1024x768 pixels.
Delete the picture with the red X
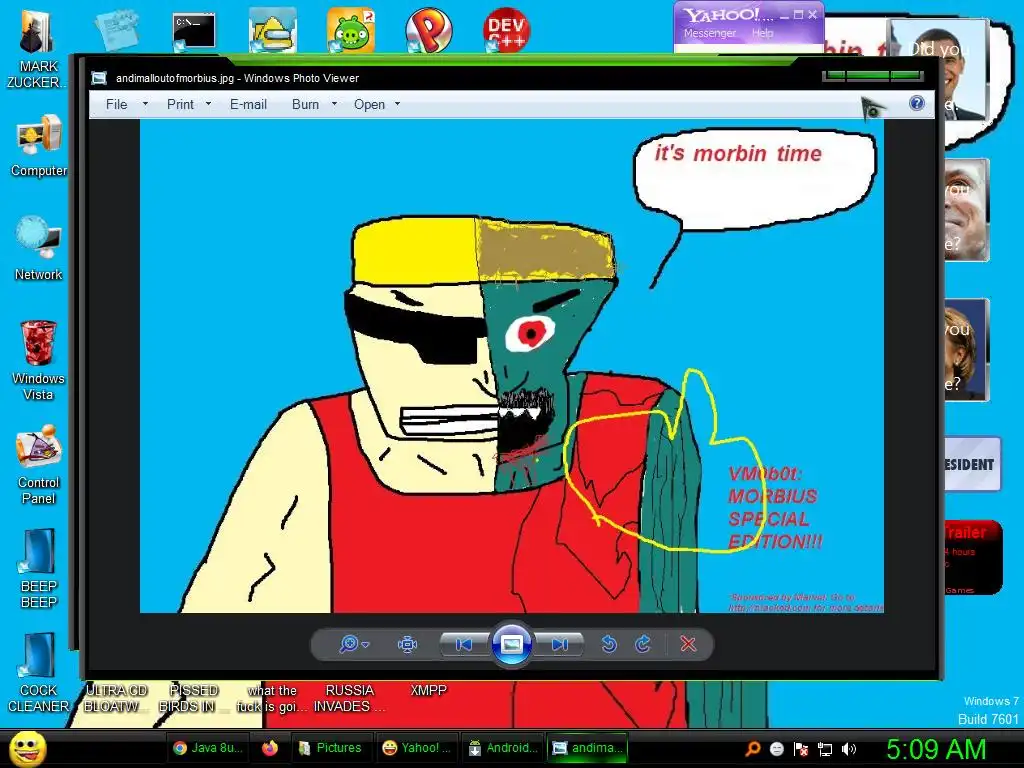coord(688,645)
